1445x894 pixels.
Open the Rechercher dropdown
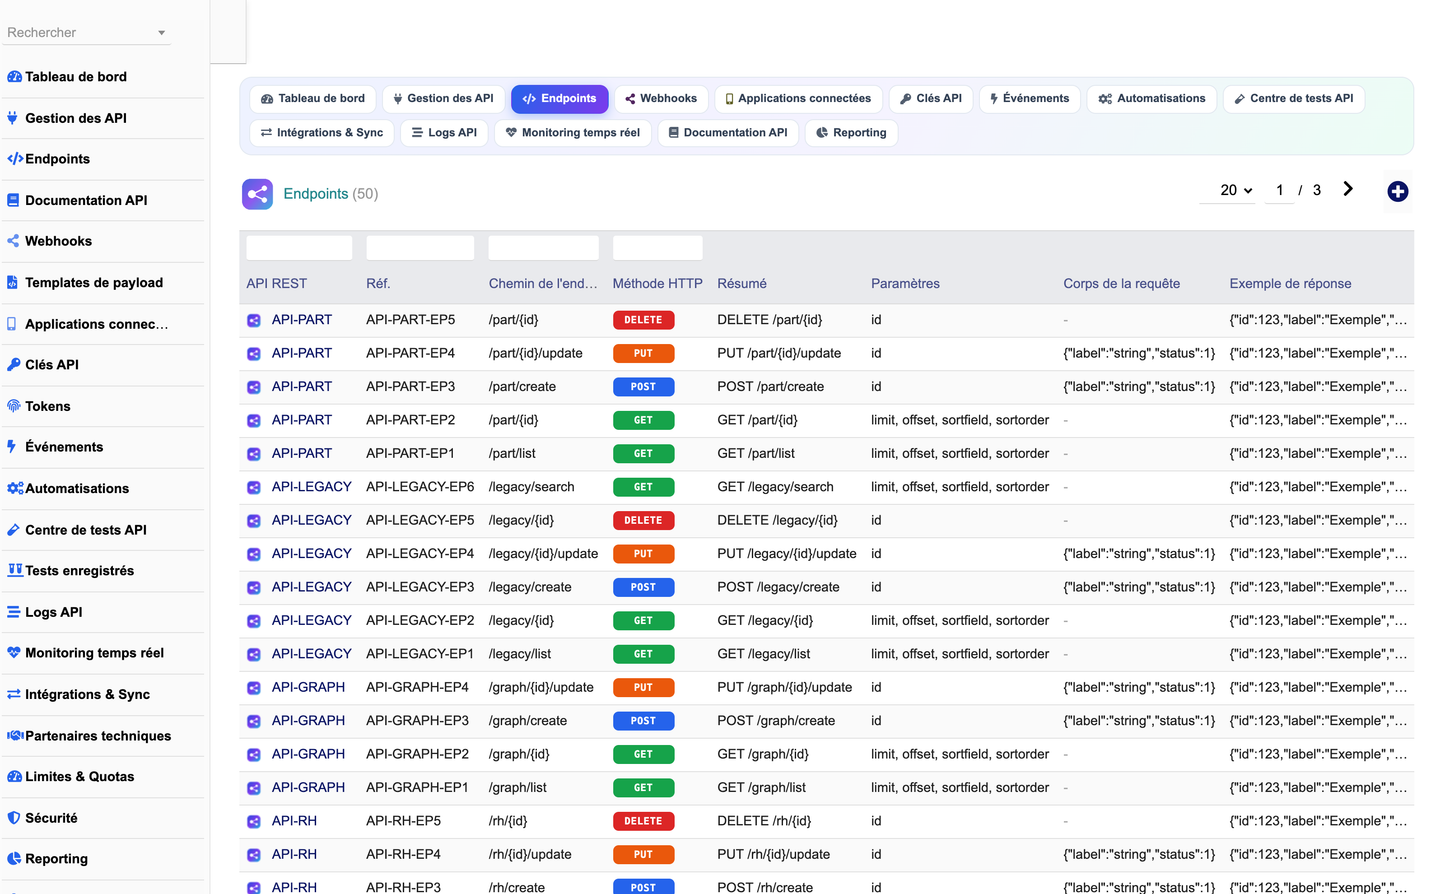[x=86, y=33]
